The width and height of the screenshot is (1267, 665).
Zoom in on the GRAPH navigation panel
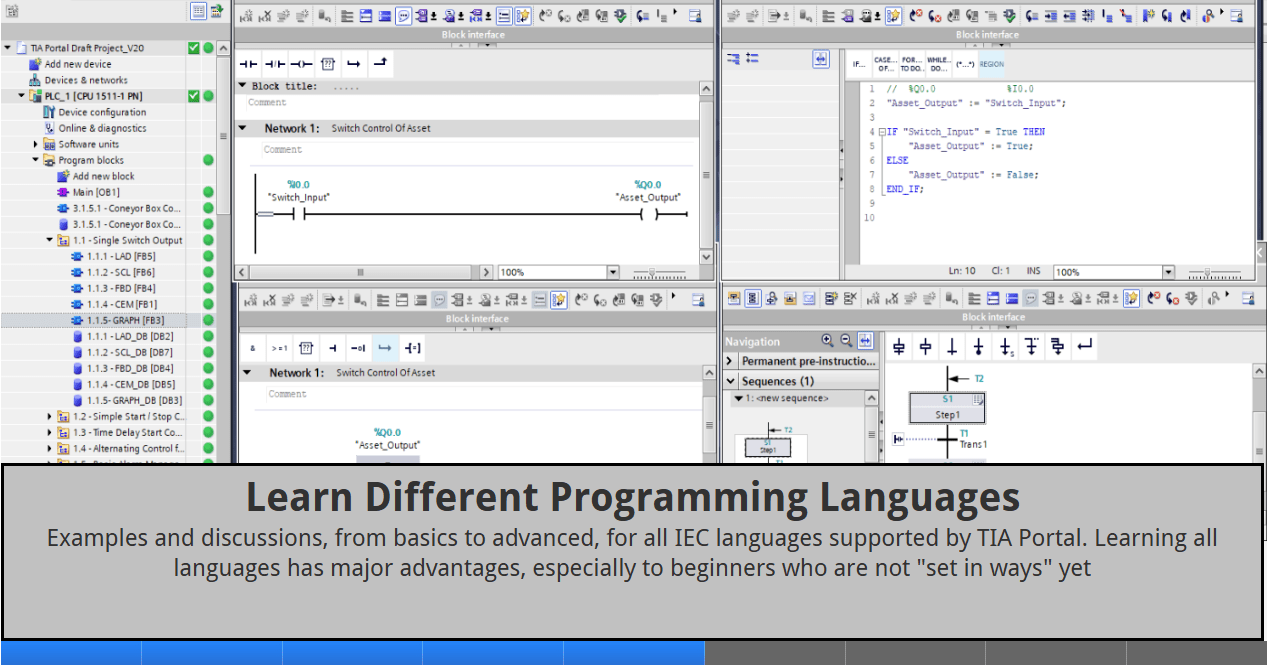click(x=827, y=341)
